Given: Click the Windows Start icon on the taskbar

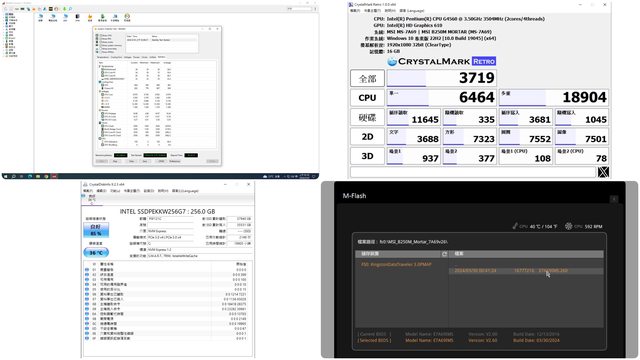Looking at the screenshot, I should (6, 176).
